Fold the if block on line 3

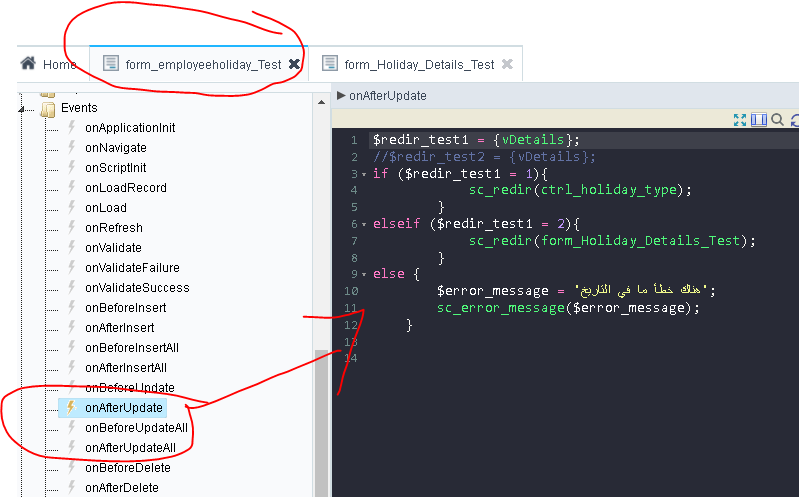(x=364, y=174)
